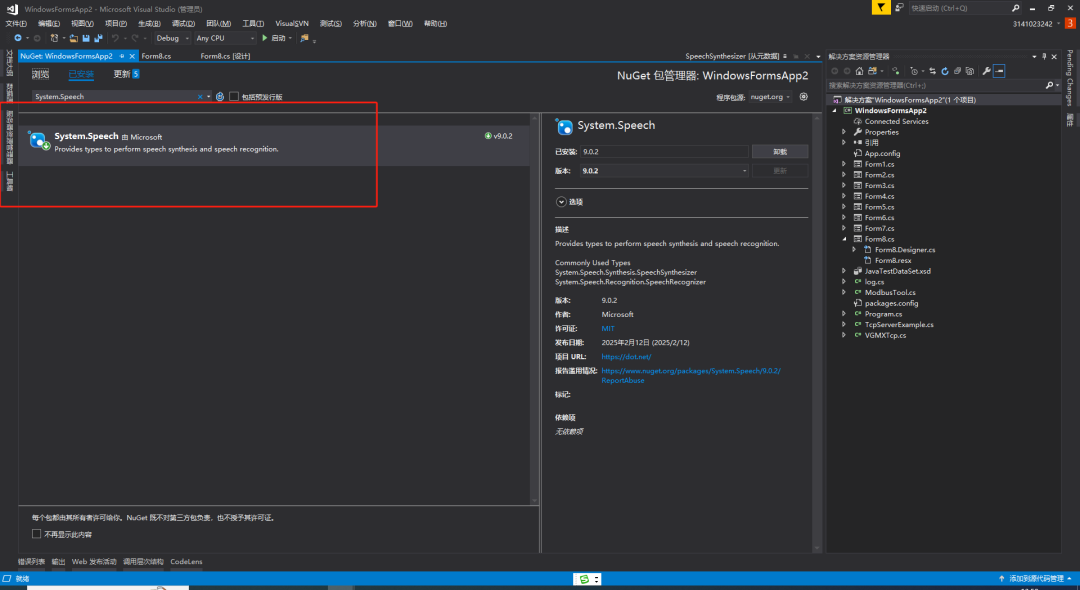The height and width of the screenshot is (590, 1080).
Task: Select Program.cs in Solution Explorer
Action: pos(883,314)
